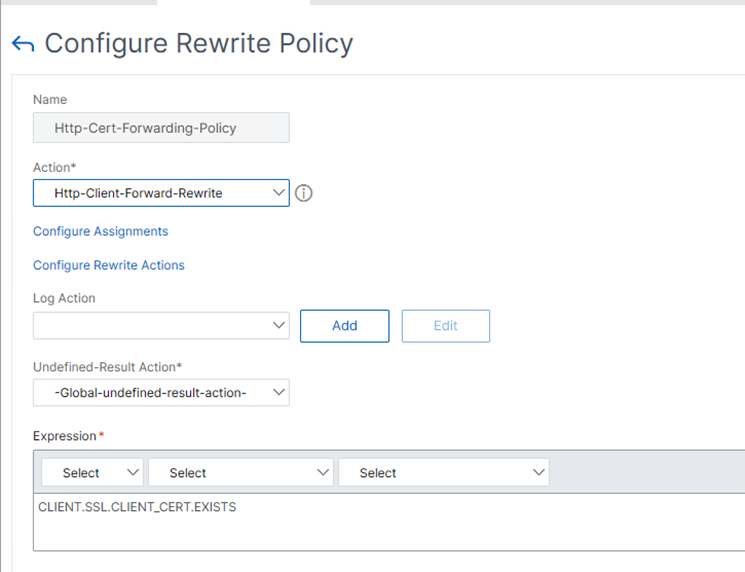
Task: Click the Log Action field label
Action: (x=64, y=298)
